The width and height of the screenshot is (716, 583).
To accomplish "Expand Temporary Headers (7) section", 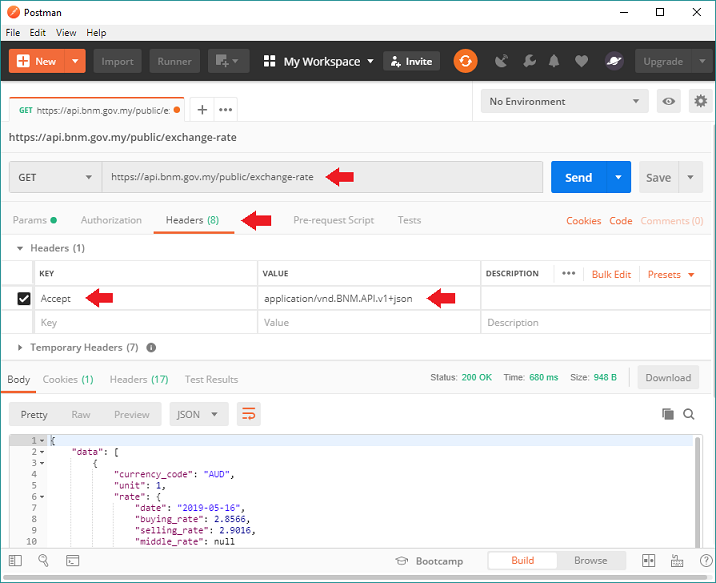I will 20,348.
